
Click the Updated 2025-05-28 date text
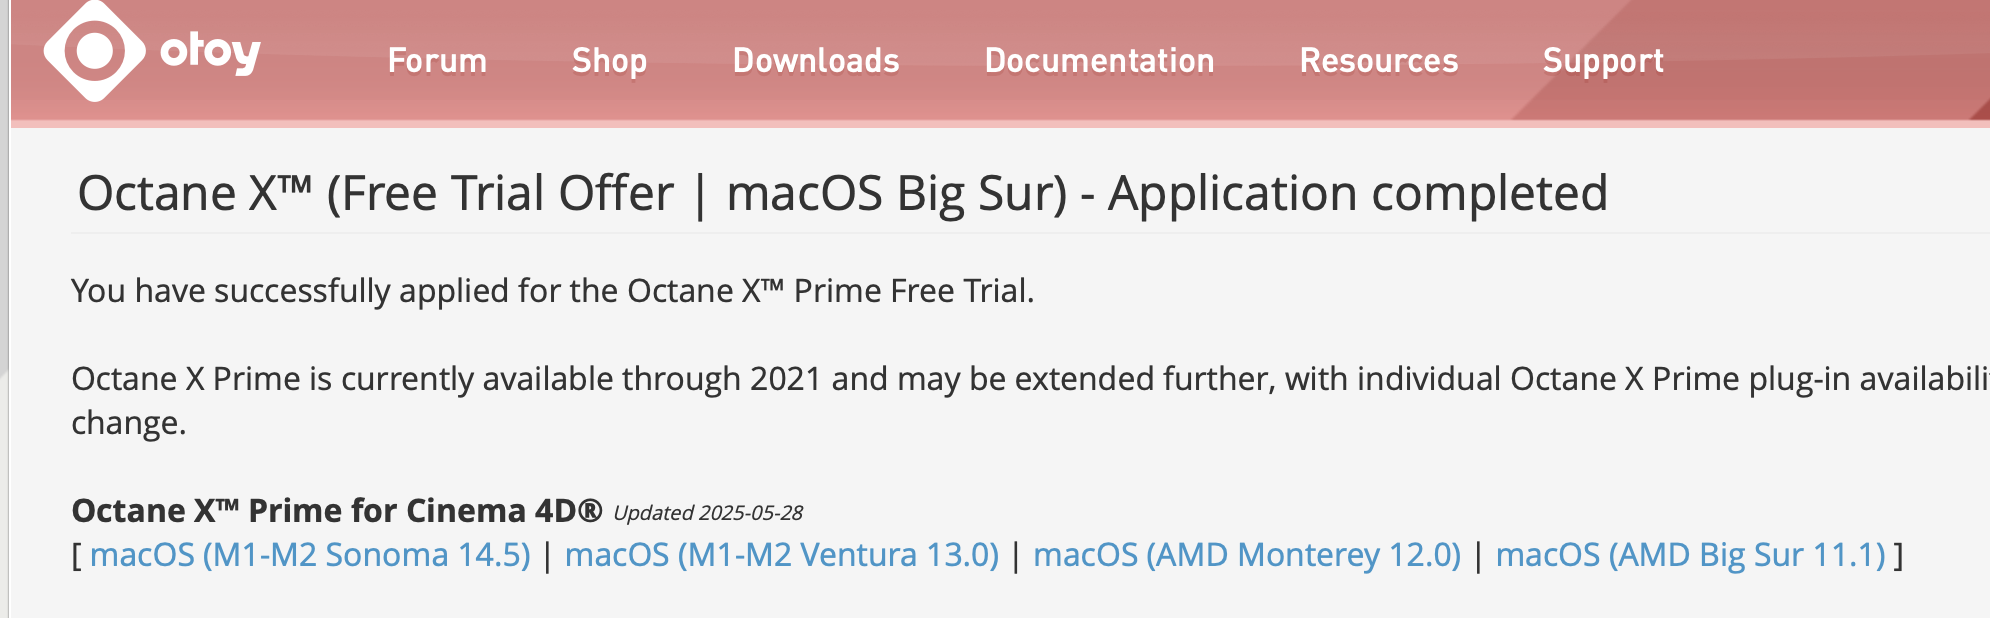tap(708, 513)
